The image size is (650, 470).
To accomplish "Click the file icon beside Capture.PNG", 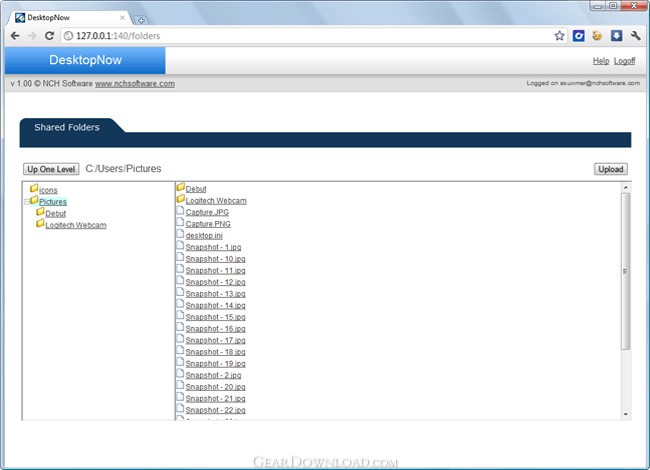I will click(180, 222).
